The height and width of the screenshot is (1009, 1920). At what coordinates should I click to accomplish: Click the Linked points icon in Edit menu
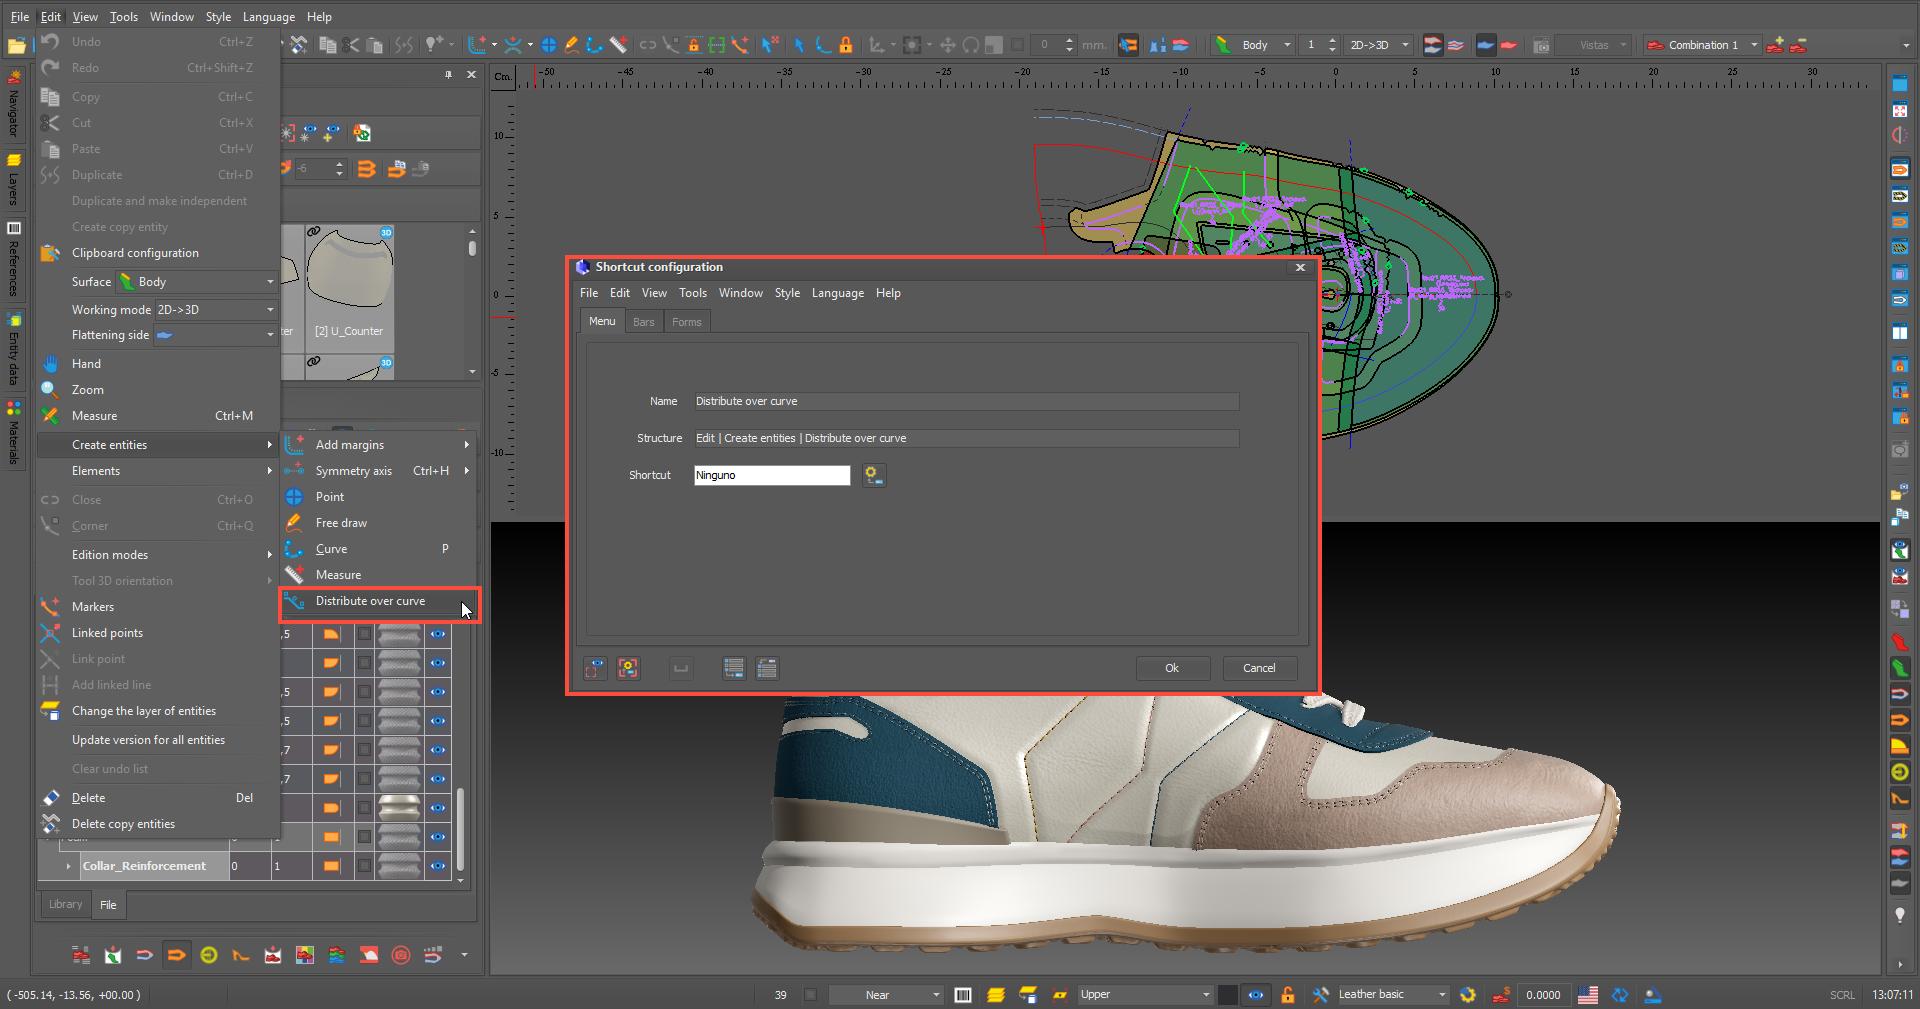[x=50, y=633]
